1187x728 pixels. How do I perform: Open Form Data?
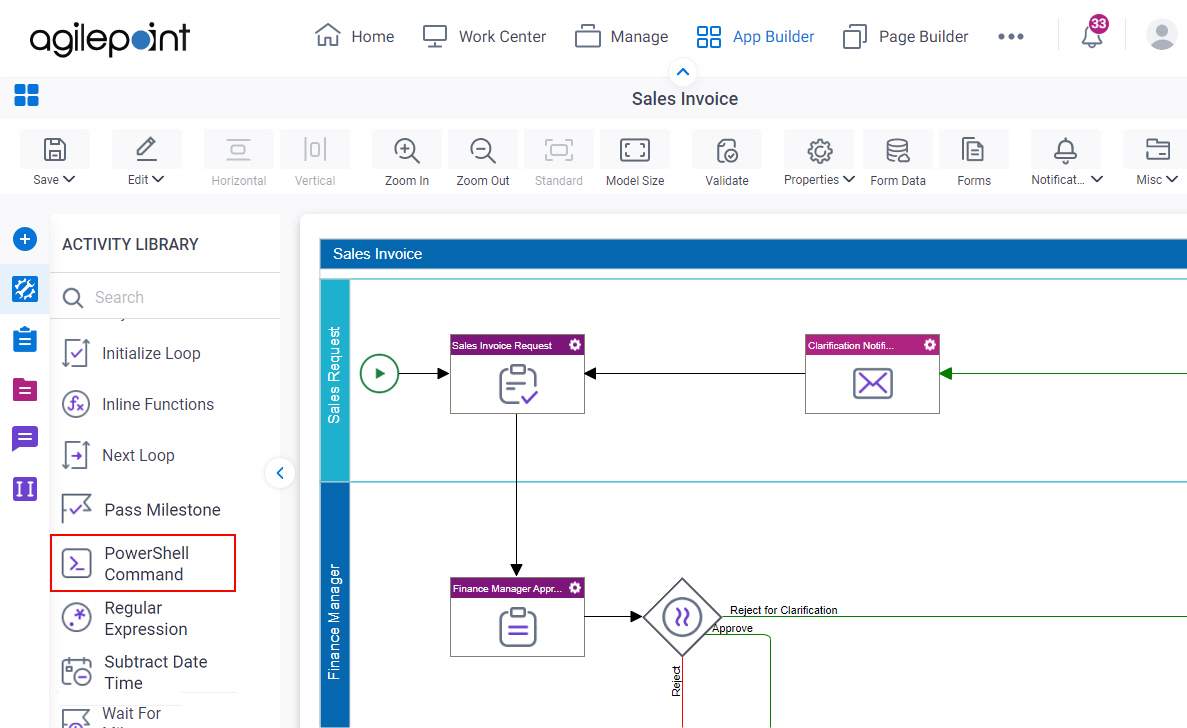pyautogui.click(x=898, y=158)
